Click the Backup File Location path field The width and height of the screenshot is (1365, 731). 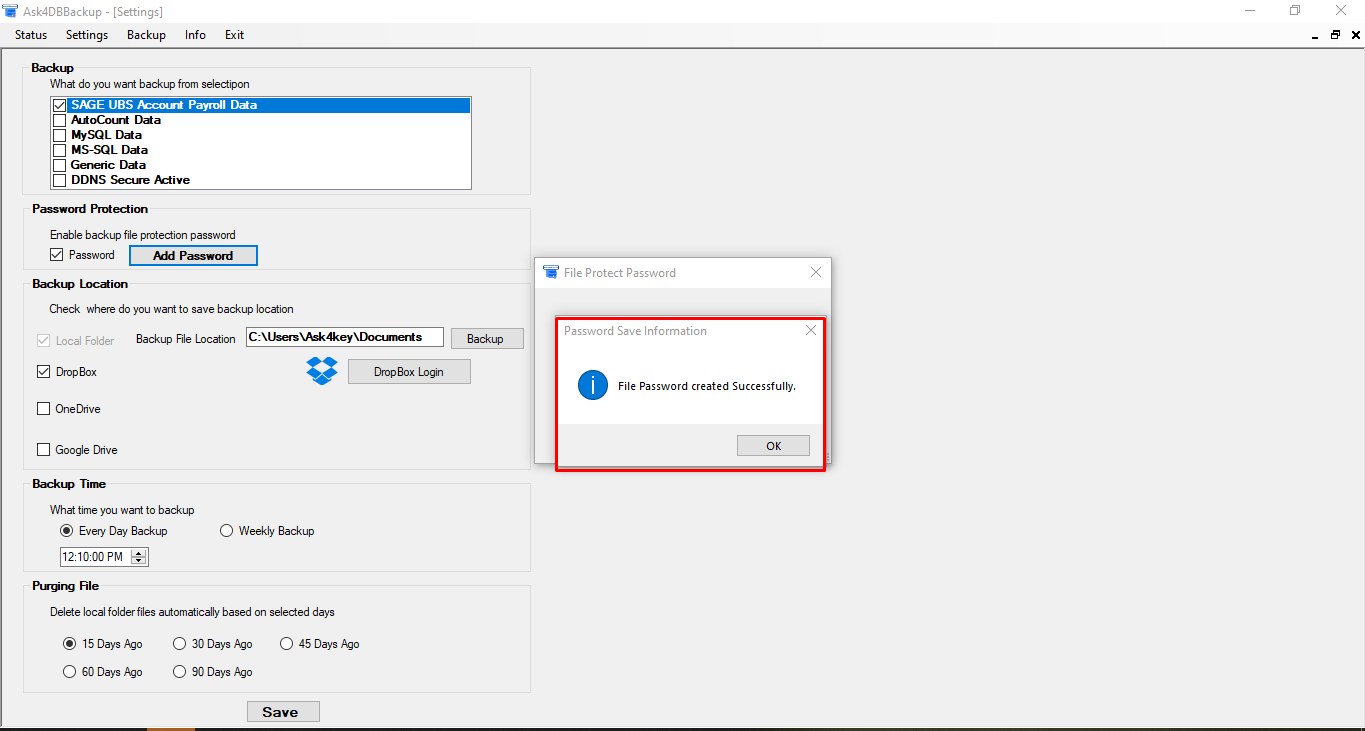[345, 337]
